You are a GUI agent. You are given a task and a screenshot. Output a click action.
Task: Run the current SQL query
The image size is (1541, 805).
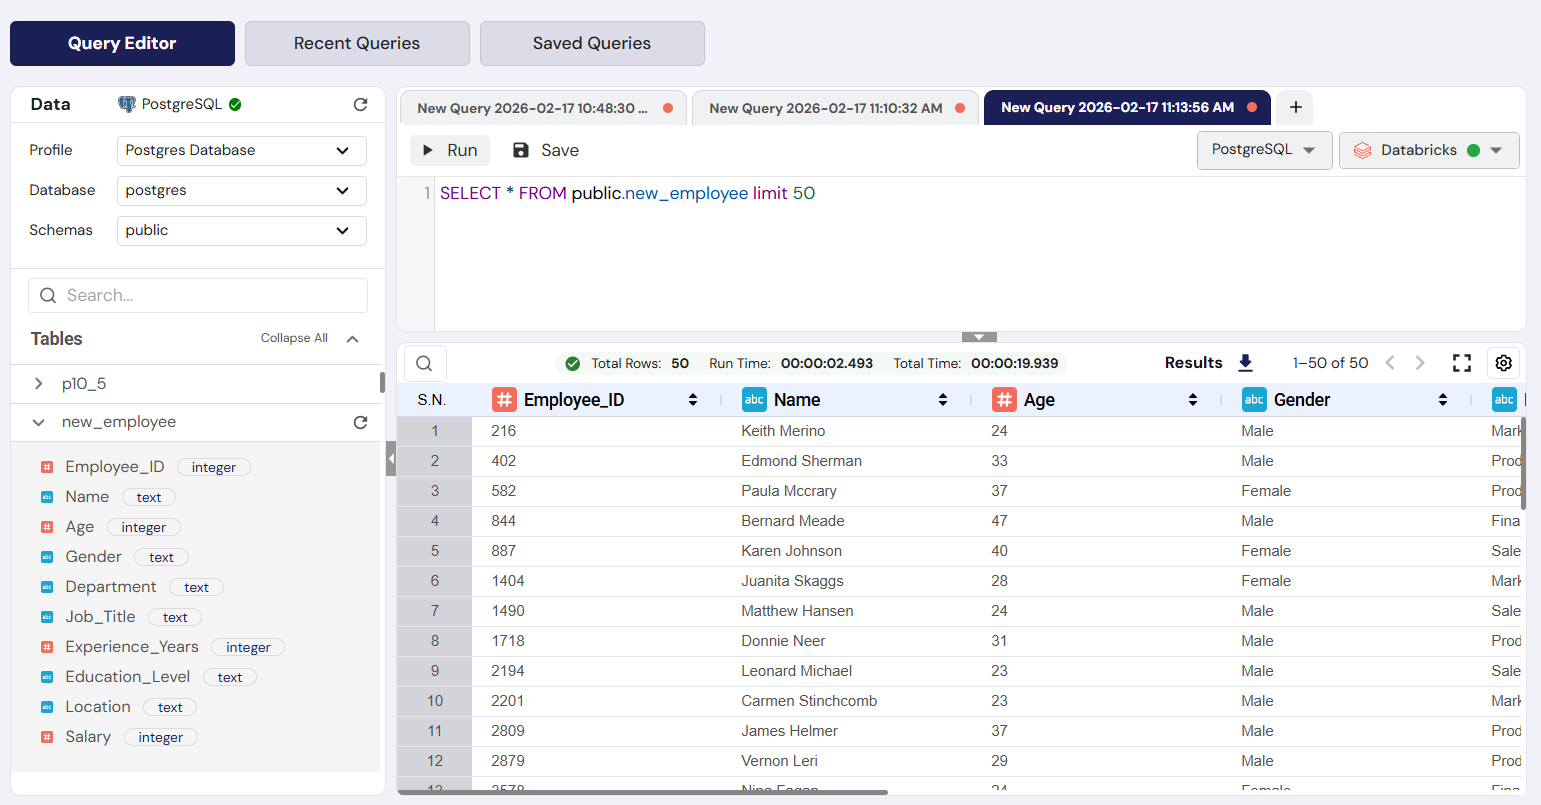[x=449, y=150]
